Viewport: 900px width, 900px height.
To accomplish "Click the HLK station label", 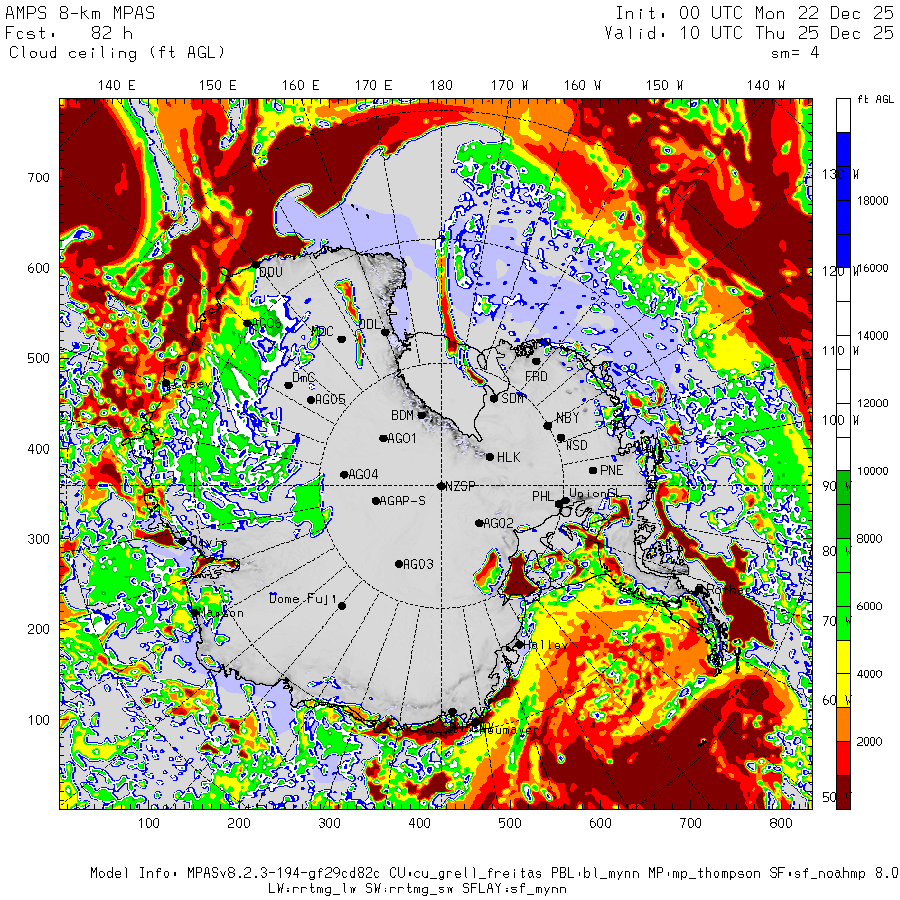I will [509, 457].
